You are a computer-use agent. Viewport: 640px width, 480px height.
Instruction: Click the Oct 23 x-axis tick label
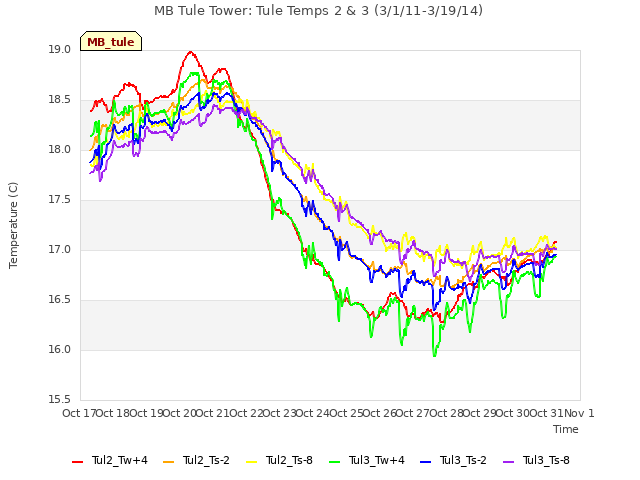click(x=280, y=413)
